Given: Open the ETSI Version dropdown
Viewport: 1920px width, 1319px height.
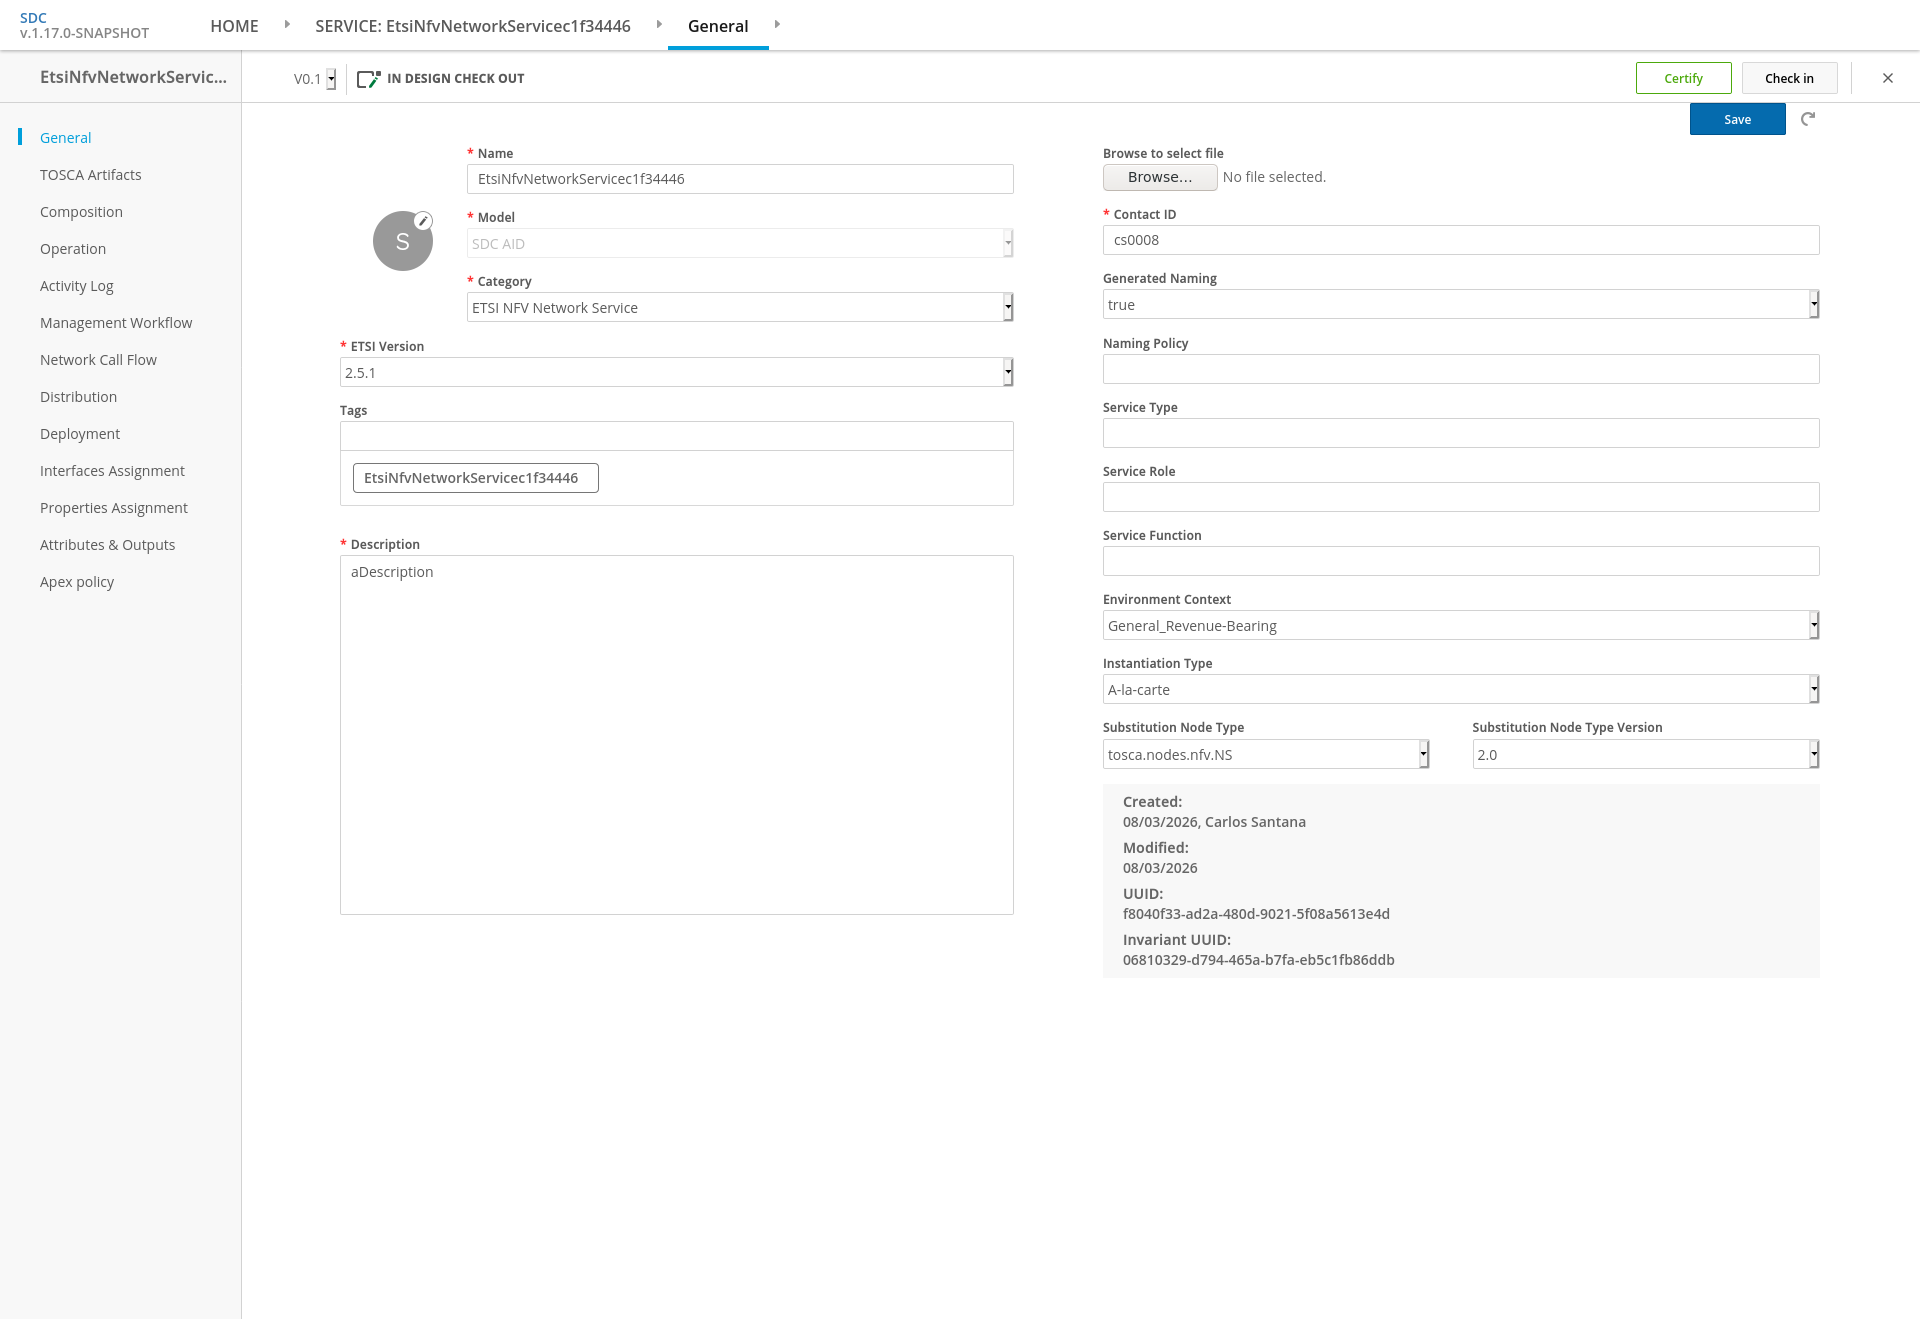Looking at the screenshot, I should click(677, 372).
